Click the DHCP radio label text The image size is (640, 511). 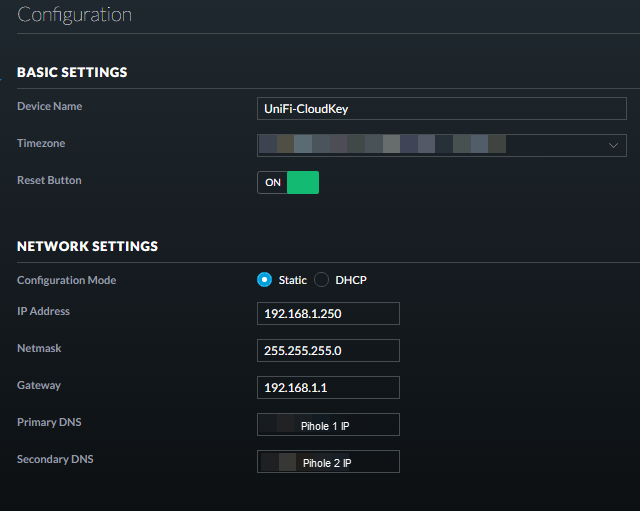pos(351,280)
